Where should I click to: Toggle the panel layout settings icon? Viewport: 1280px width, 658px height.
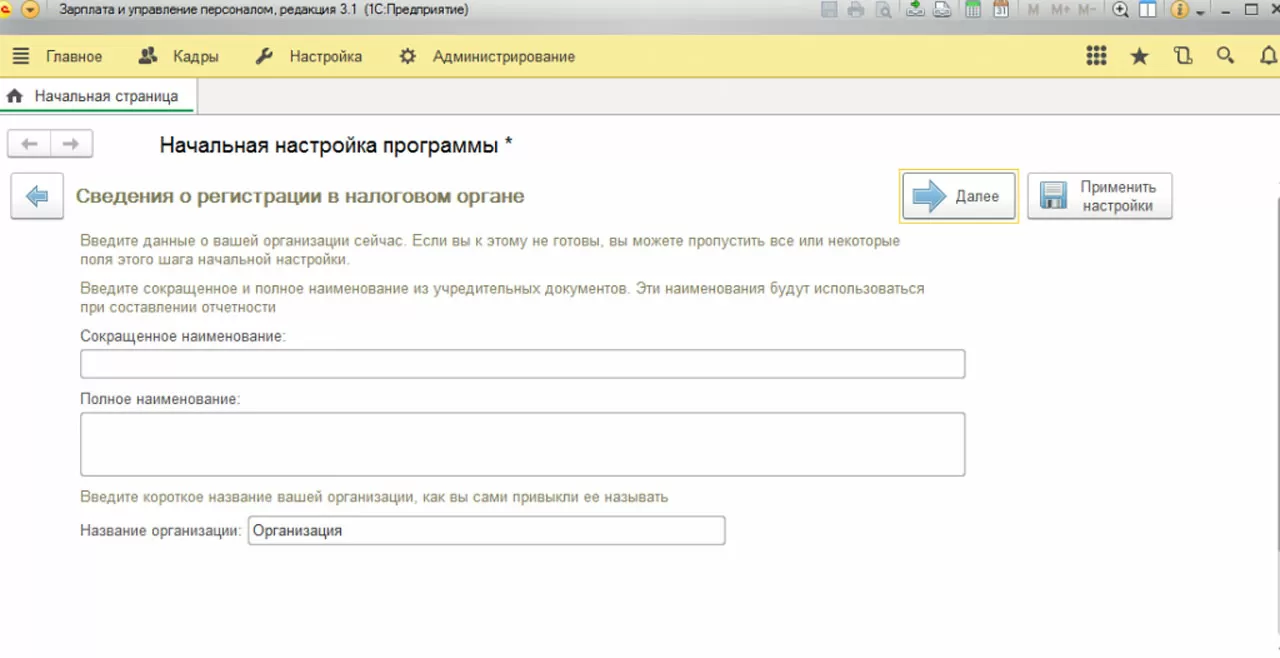(x=1148, y=10)
